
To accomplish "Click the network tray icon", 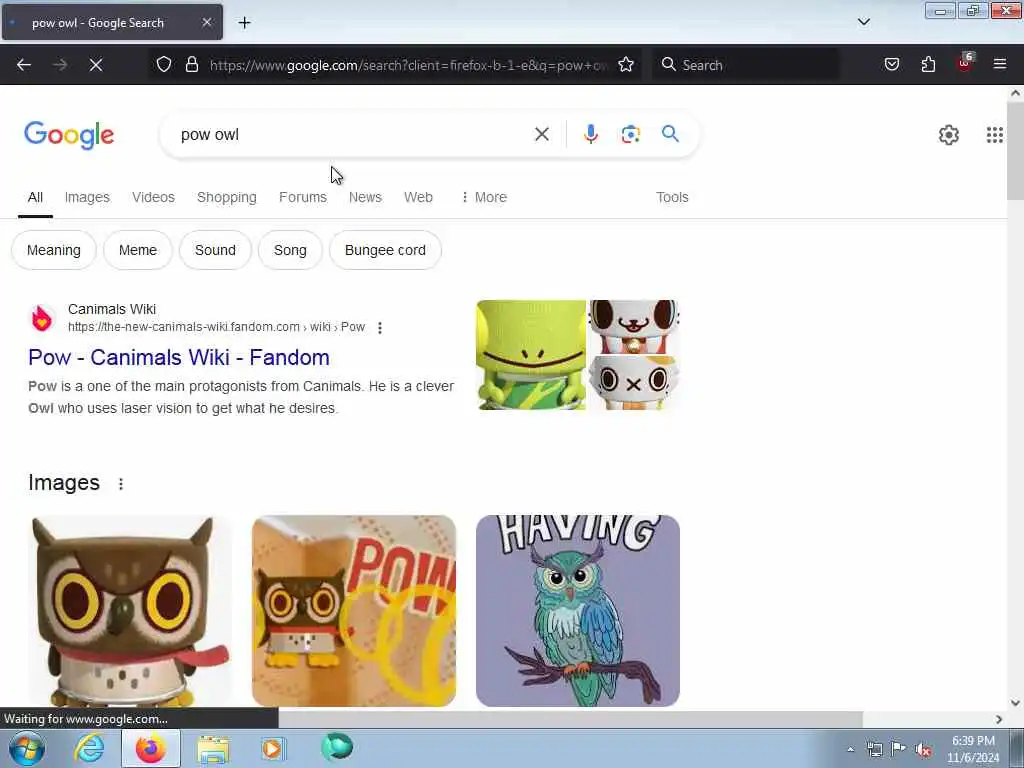I will coord(874,749).
